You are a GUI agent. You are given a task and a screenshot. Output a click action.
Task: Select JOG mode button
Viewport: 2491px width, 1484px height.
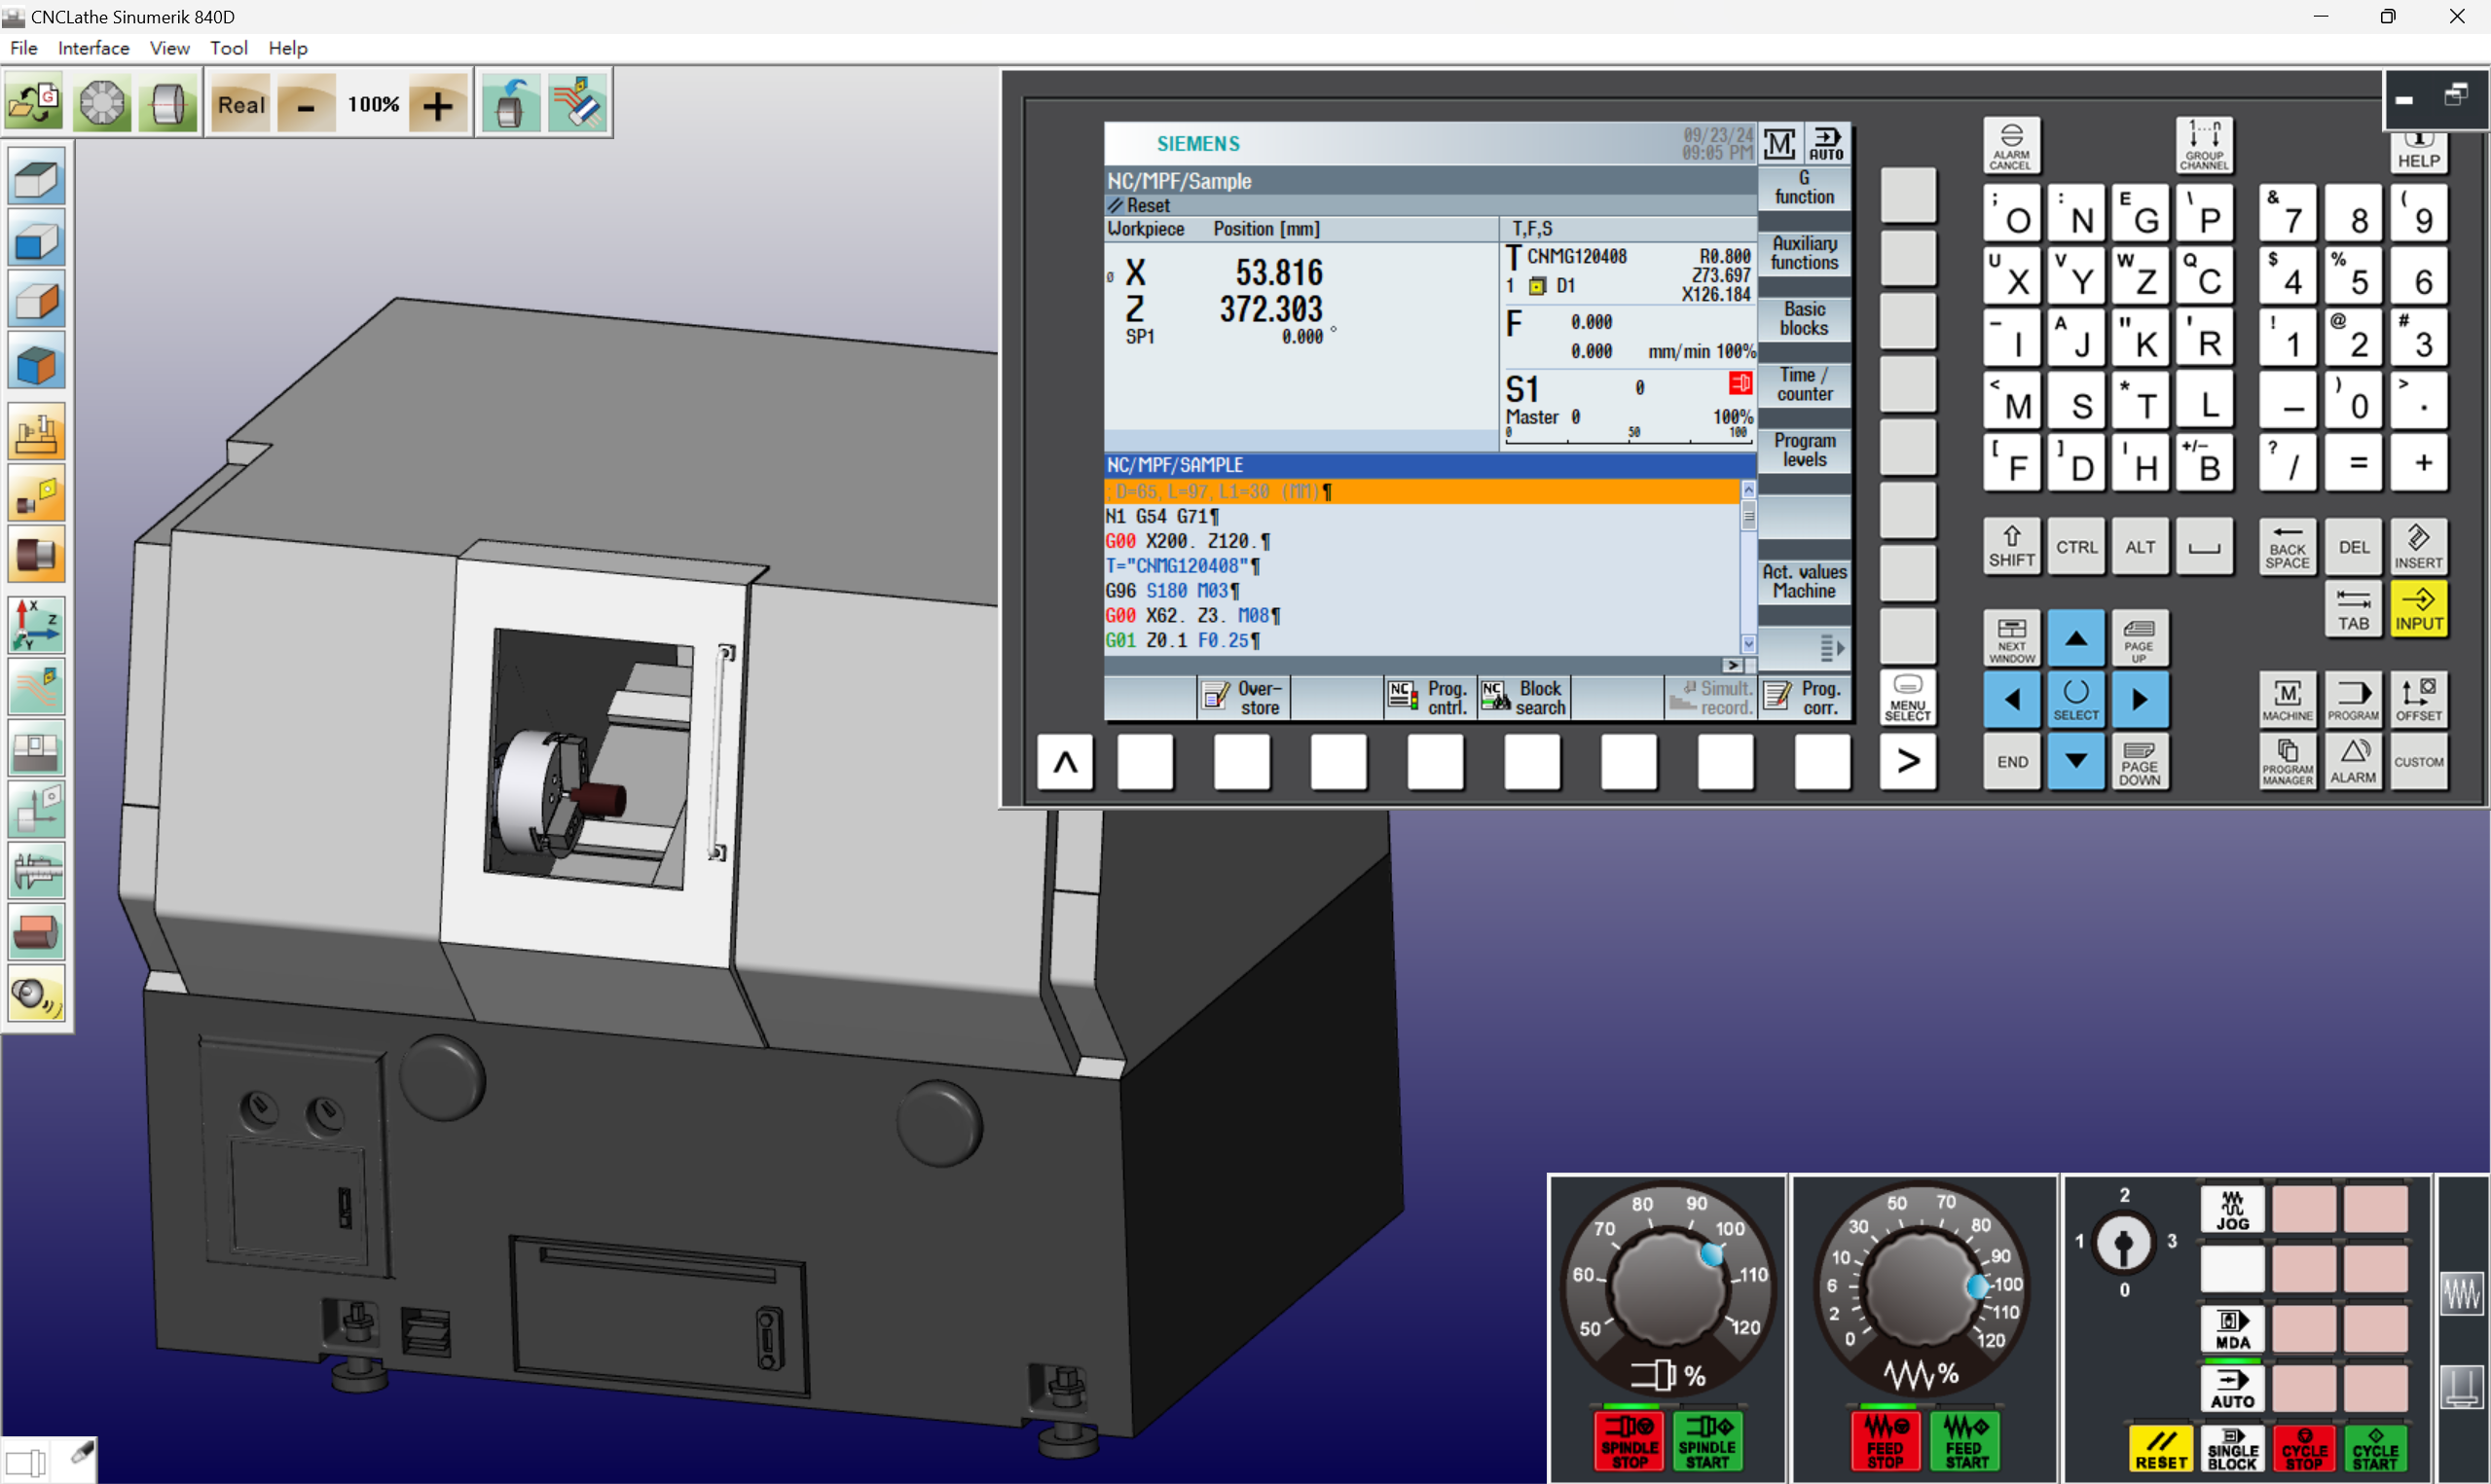click(x=2232, y=1211)
